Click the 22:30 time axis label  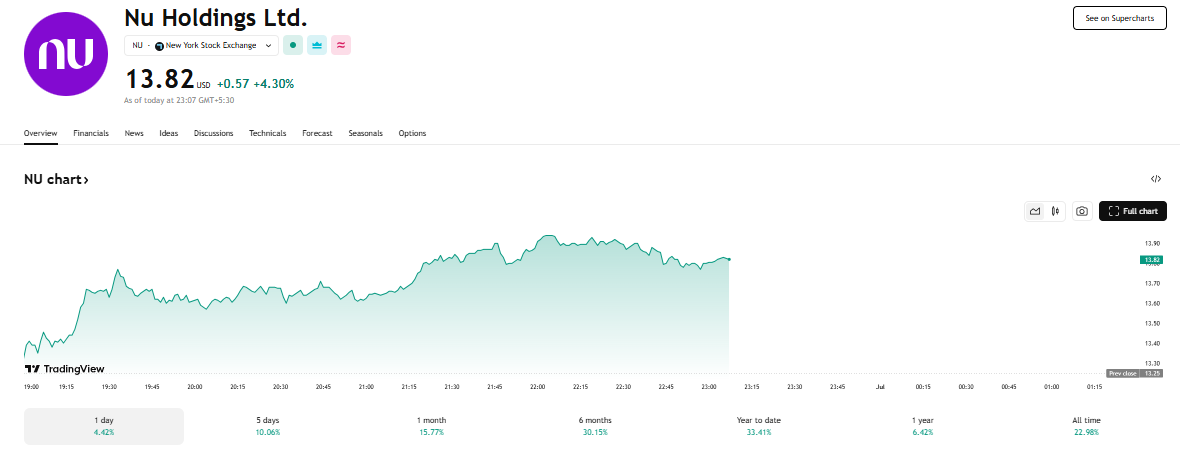coord(623,386)
